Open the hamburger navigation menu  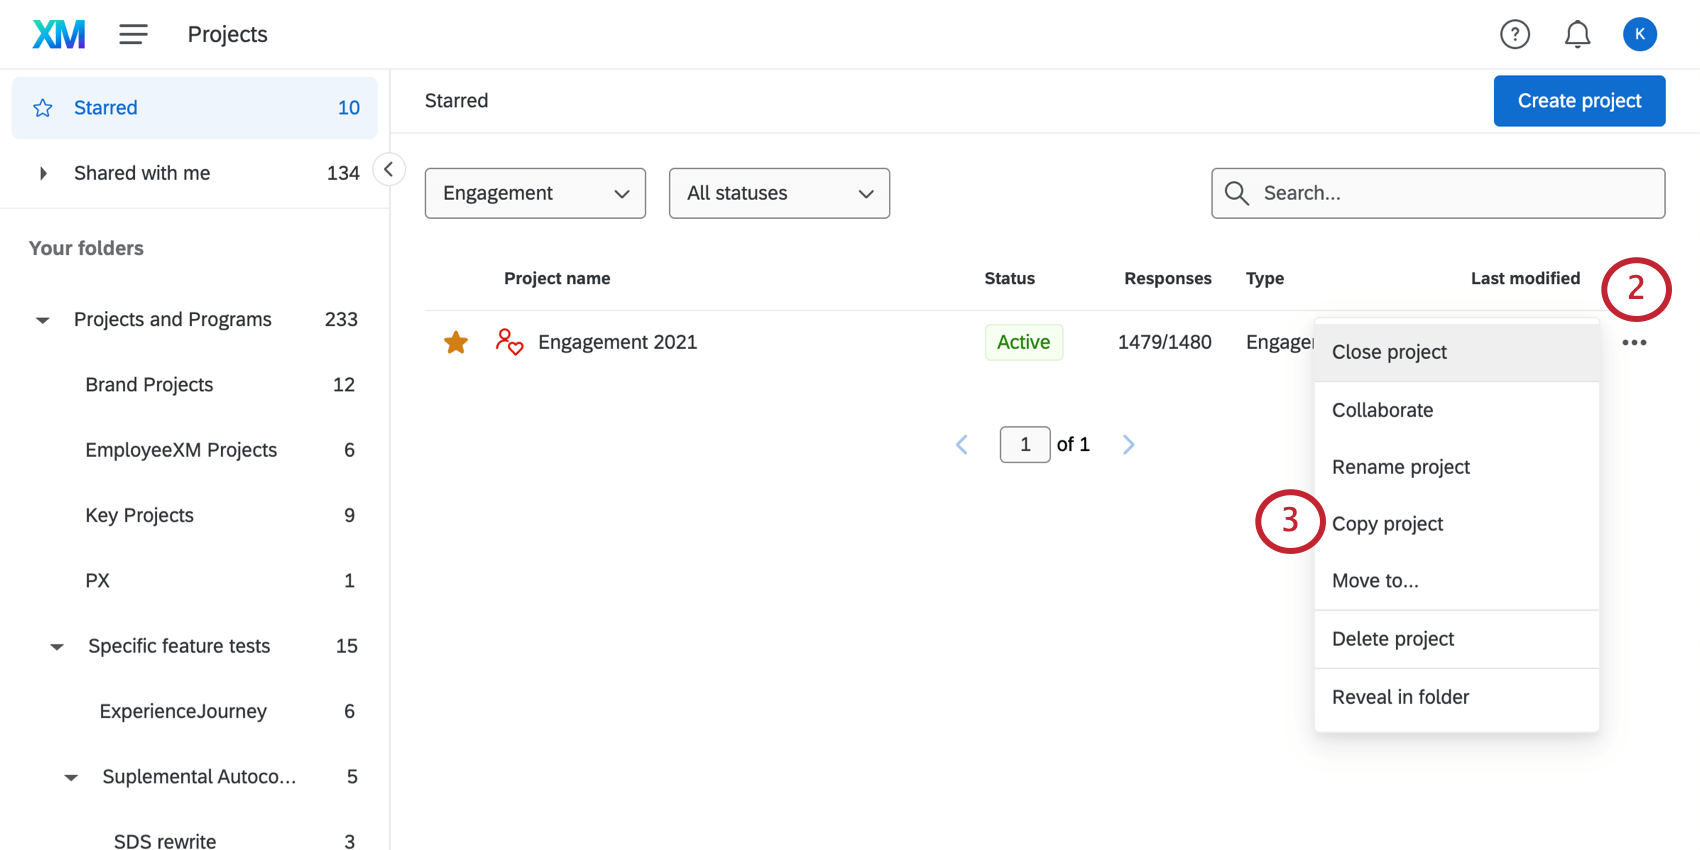133,33
